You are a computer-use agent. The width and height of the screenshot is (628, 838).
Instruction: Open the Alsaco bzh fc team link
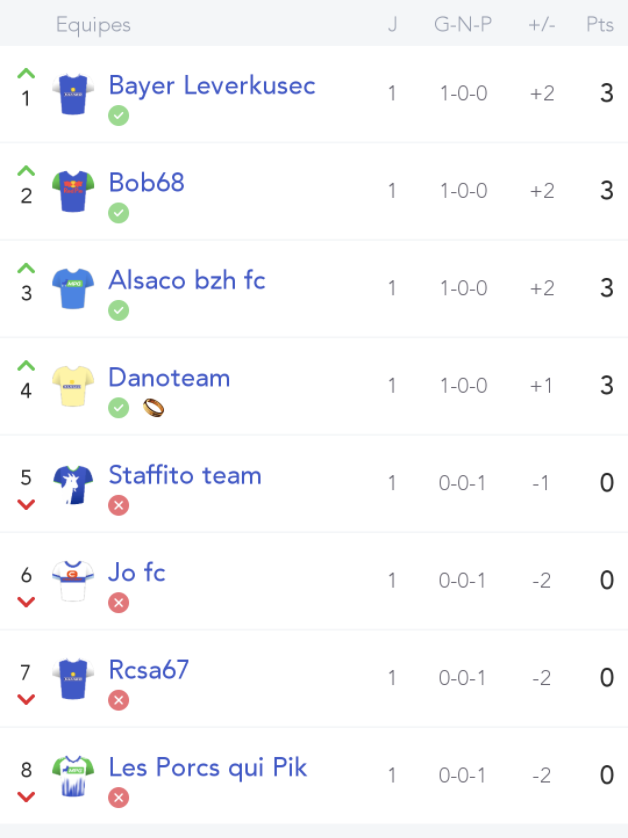coord(187,280)
